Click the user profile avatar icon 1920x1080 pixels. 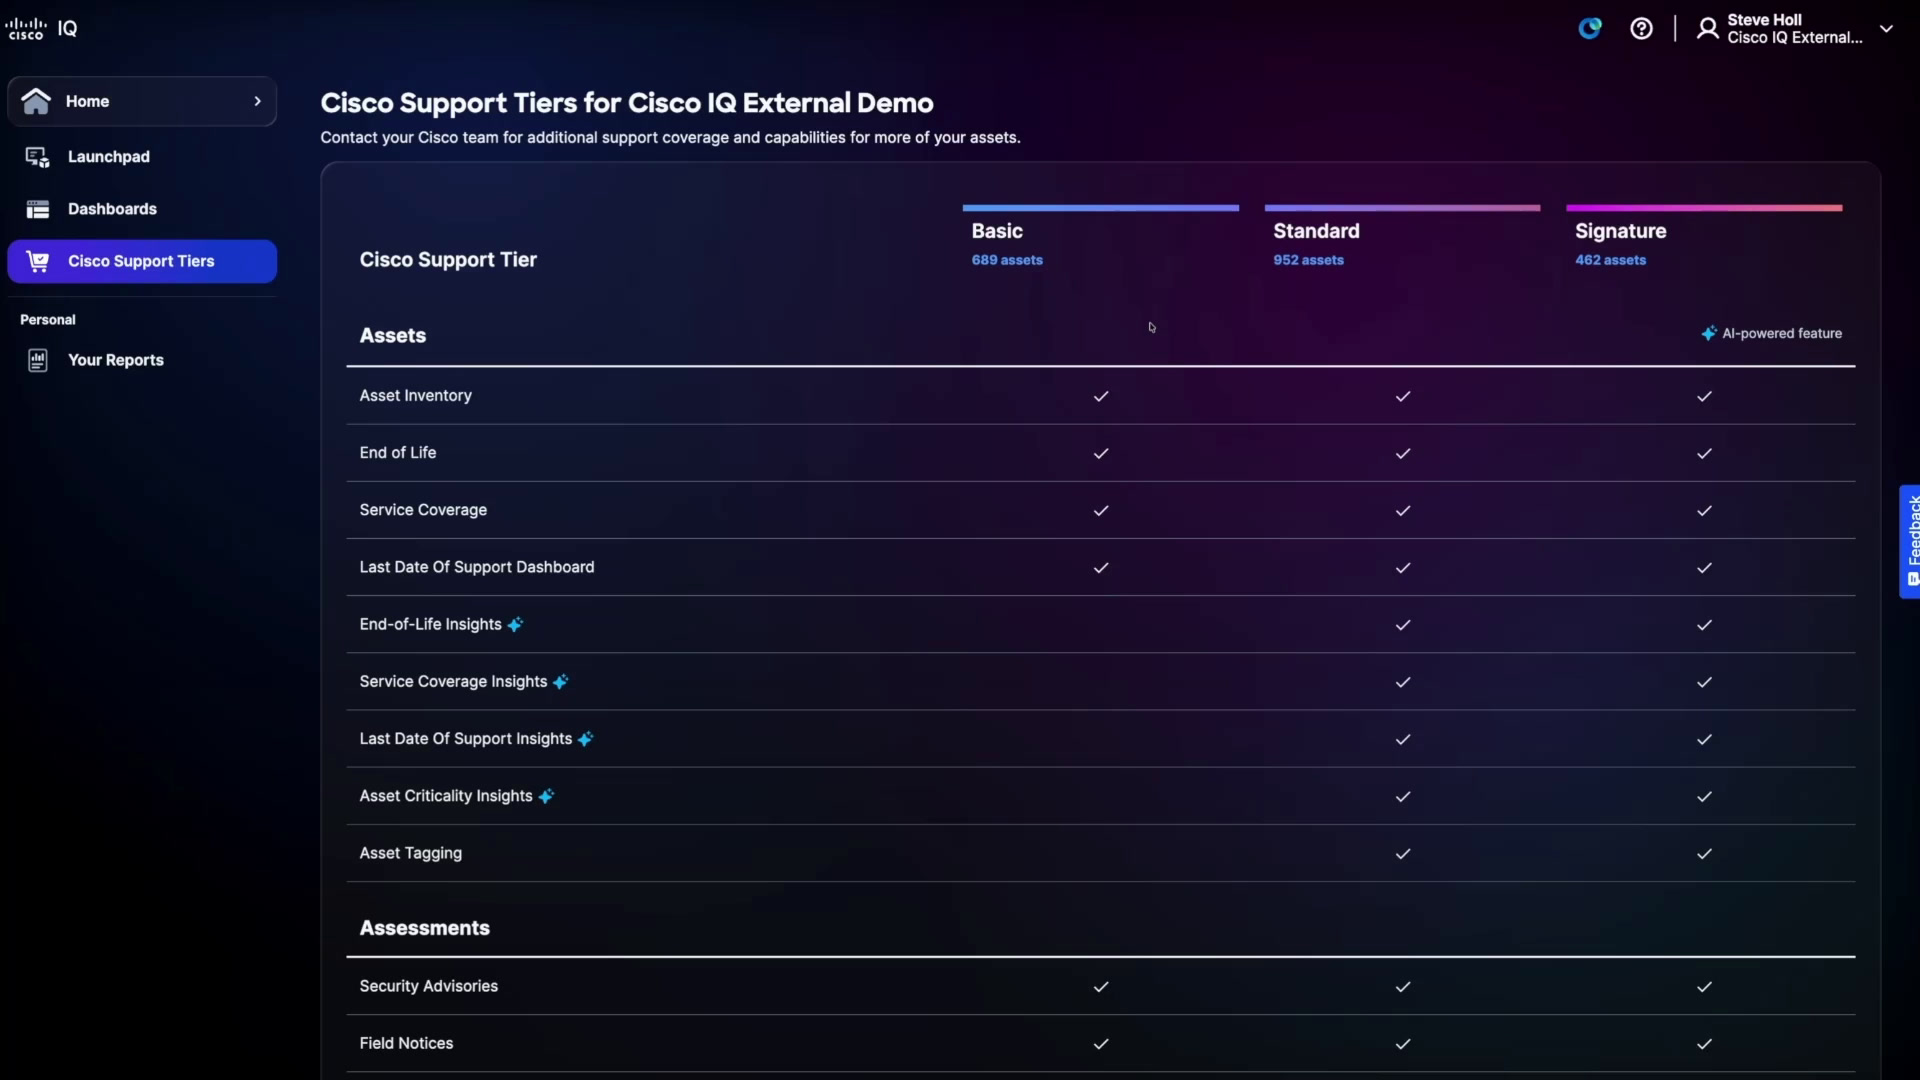[1708, 29]
